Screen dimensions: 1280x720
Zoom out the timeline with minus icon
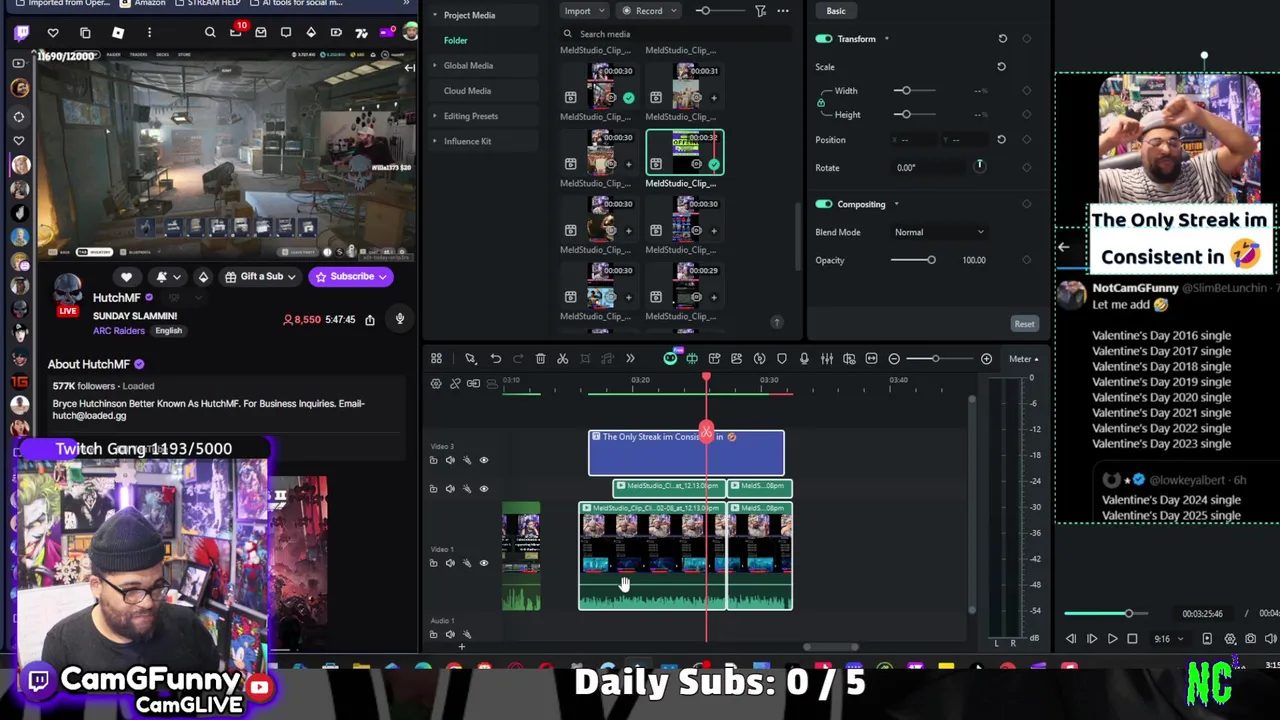(x=894, y=358)
